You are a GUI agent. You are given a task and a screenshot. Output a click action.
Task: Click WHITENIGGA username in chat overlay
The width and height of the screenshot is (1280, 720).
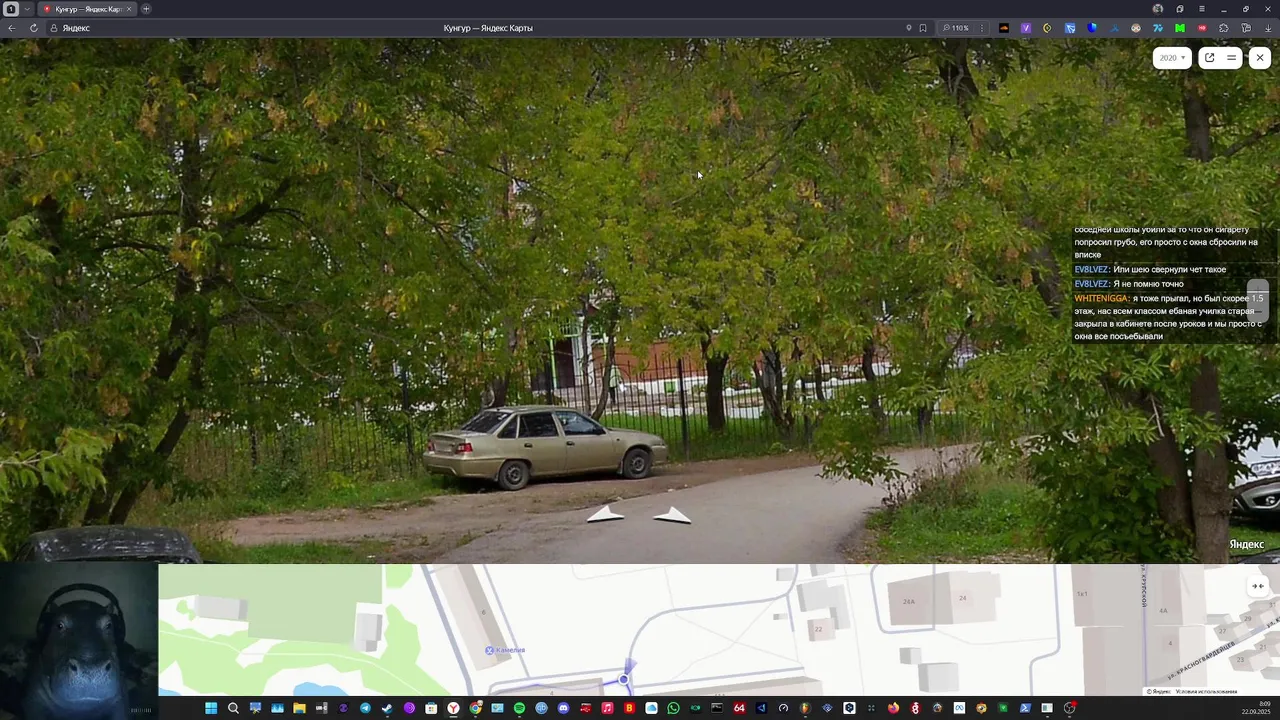1102,298
